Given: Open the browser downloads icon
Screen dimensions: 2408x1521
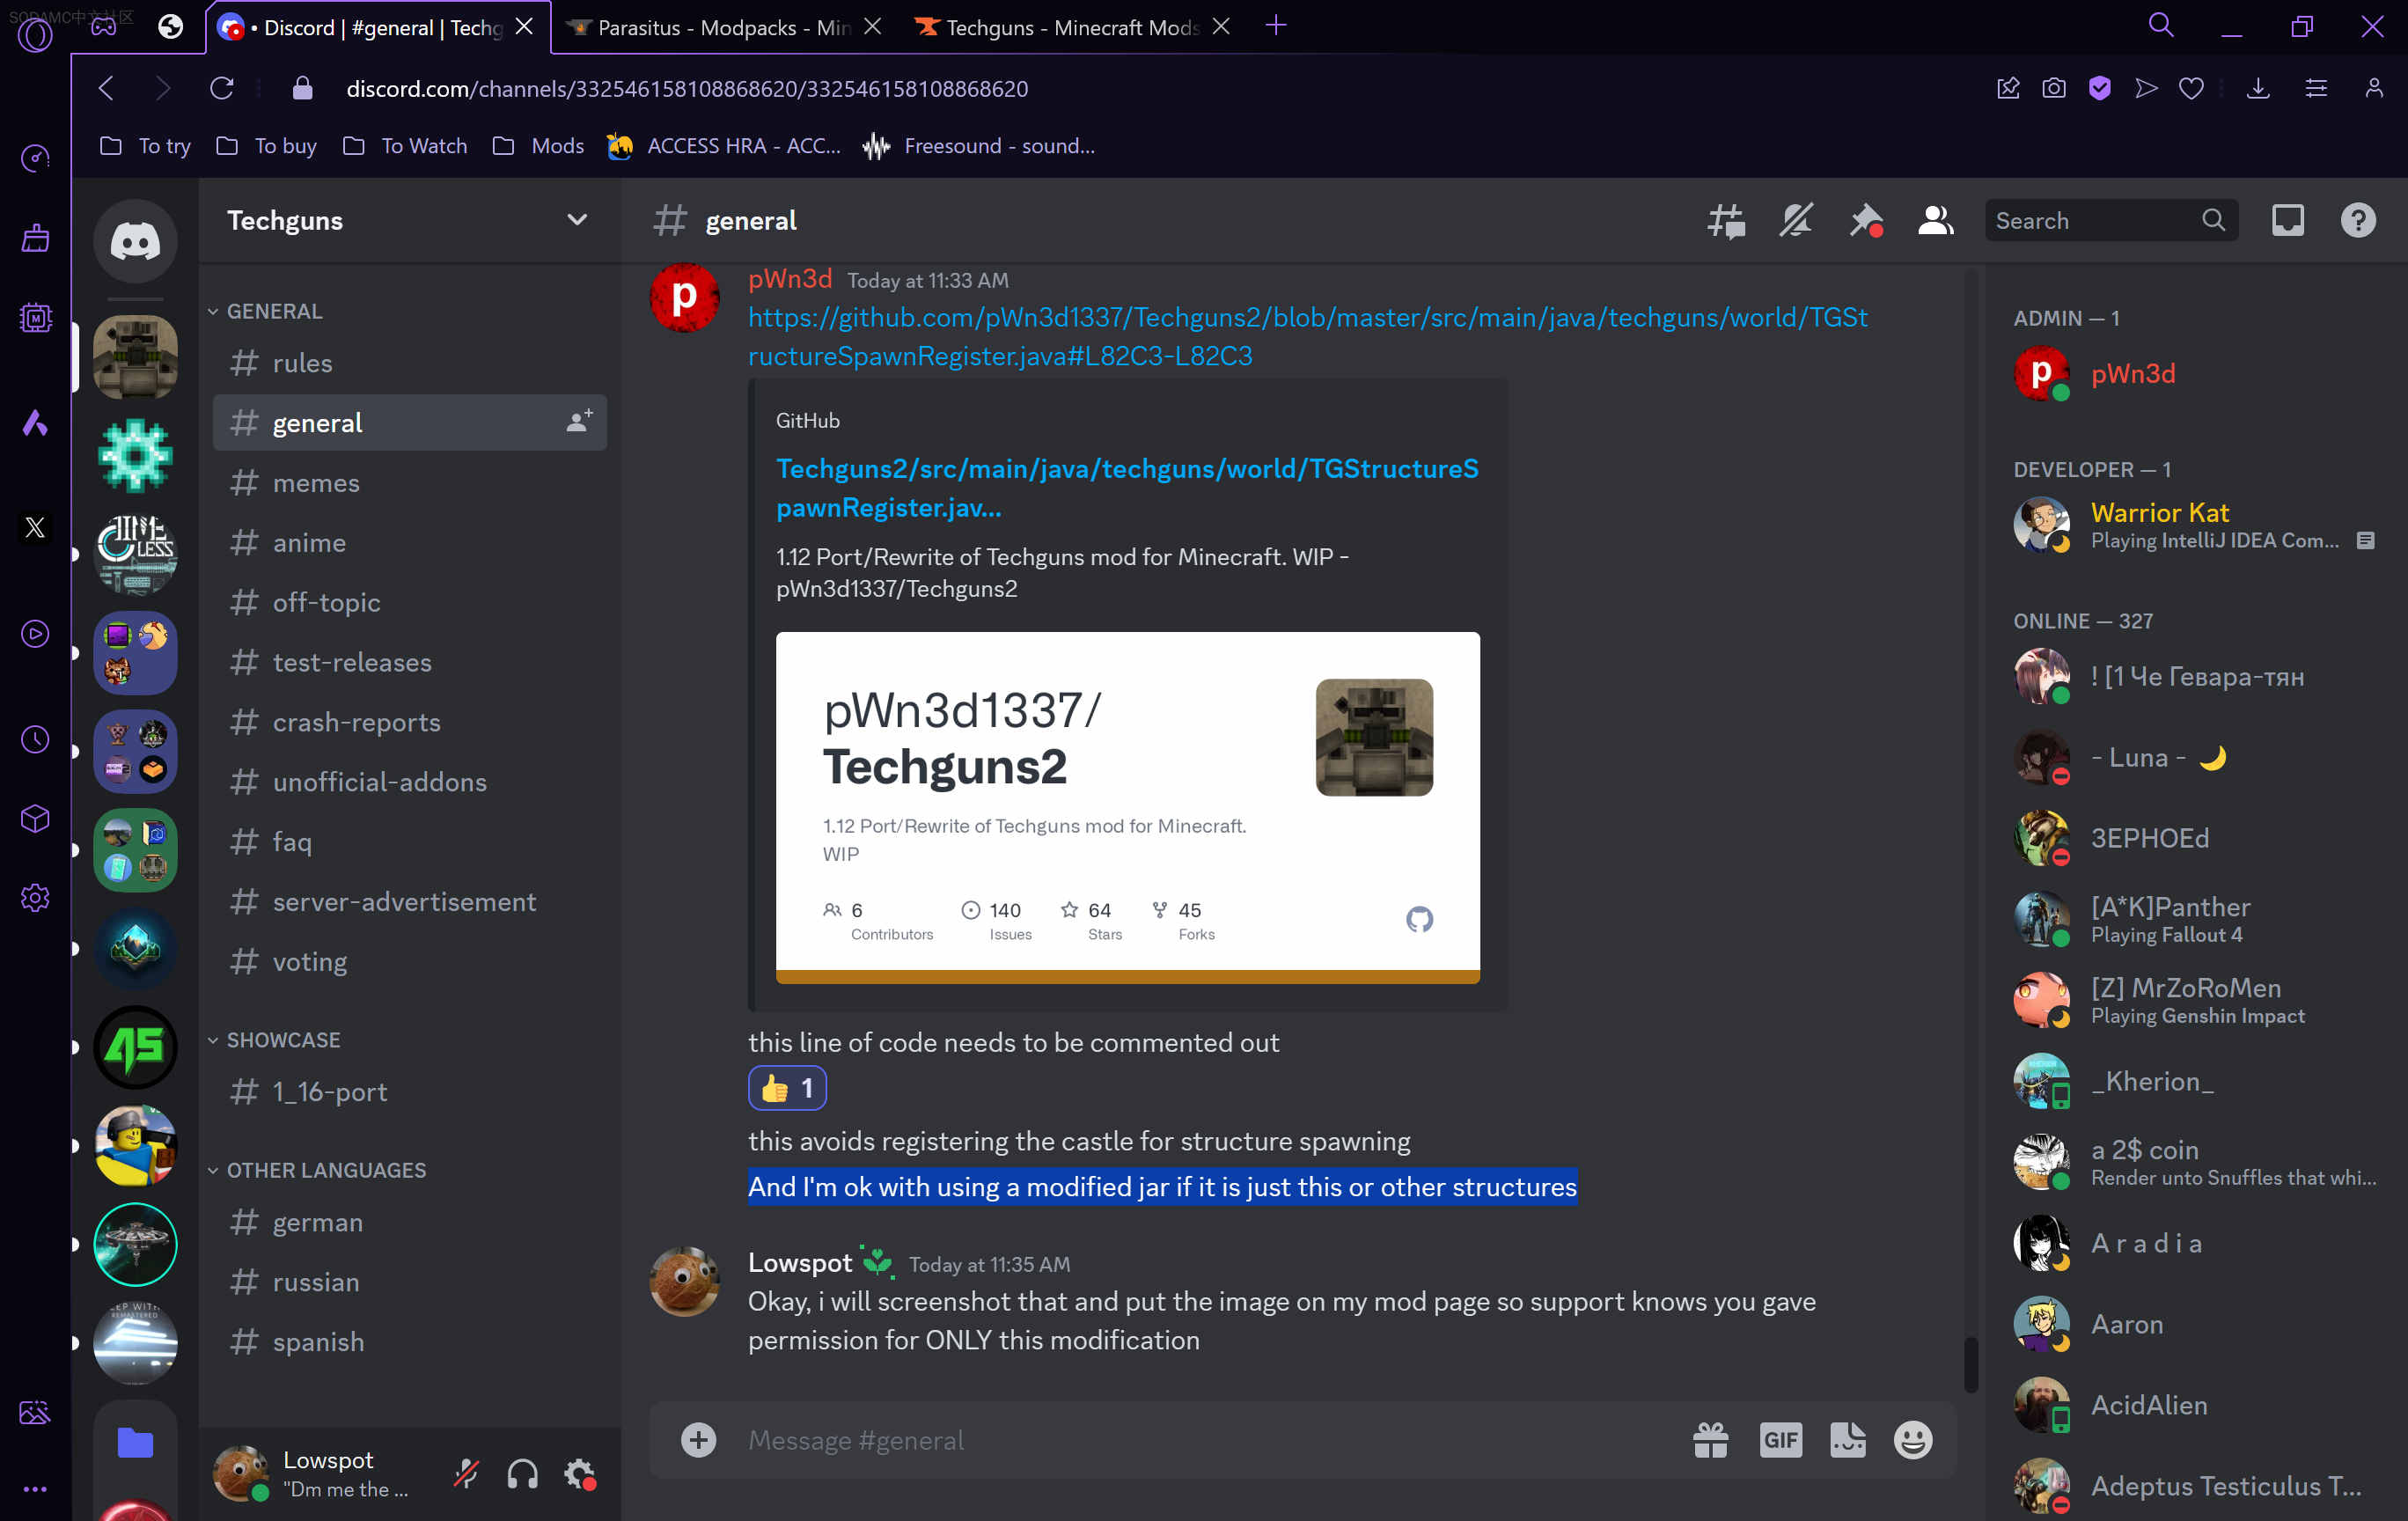Looking at the screenshot, I should pos(2258,88).
